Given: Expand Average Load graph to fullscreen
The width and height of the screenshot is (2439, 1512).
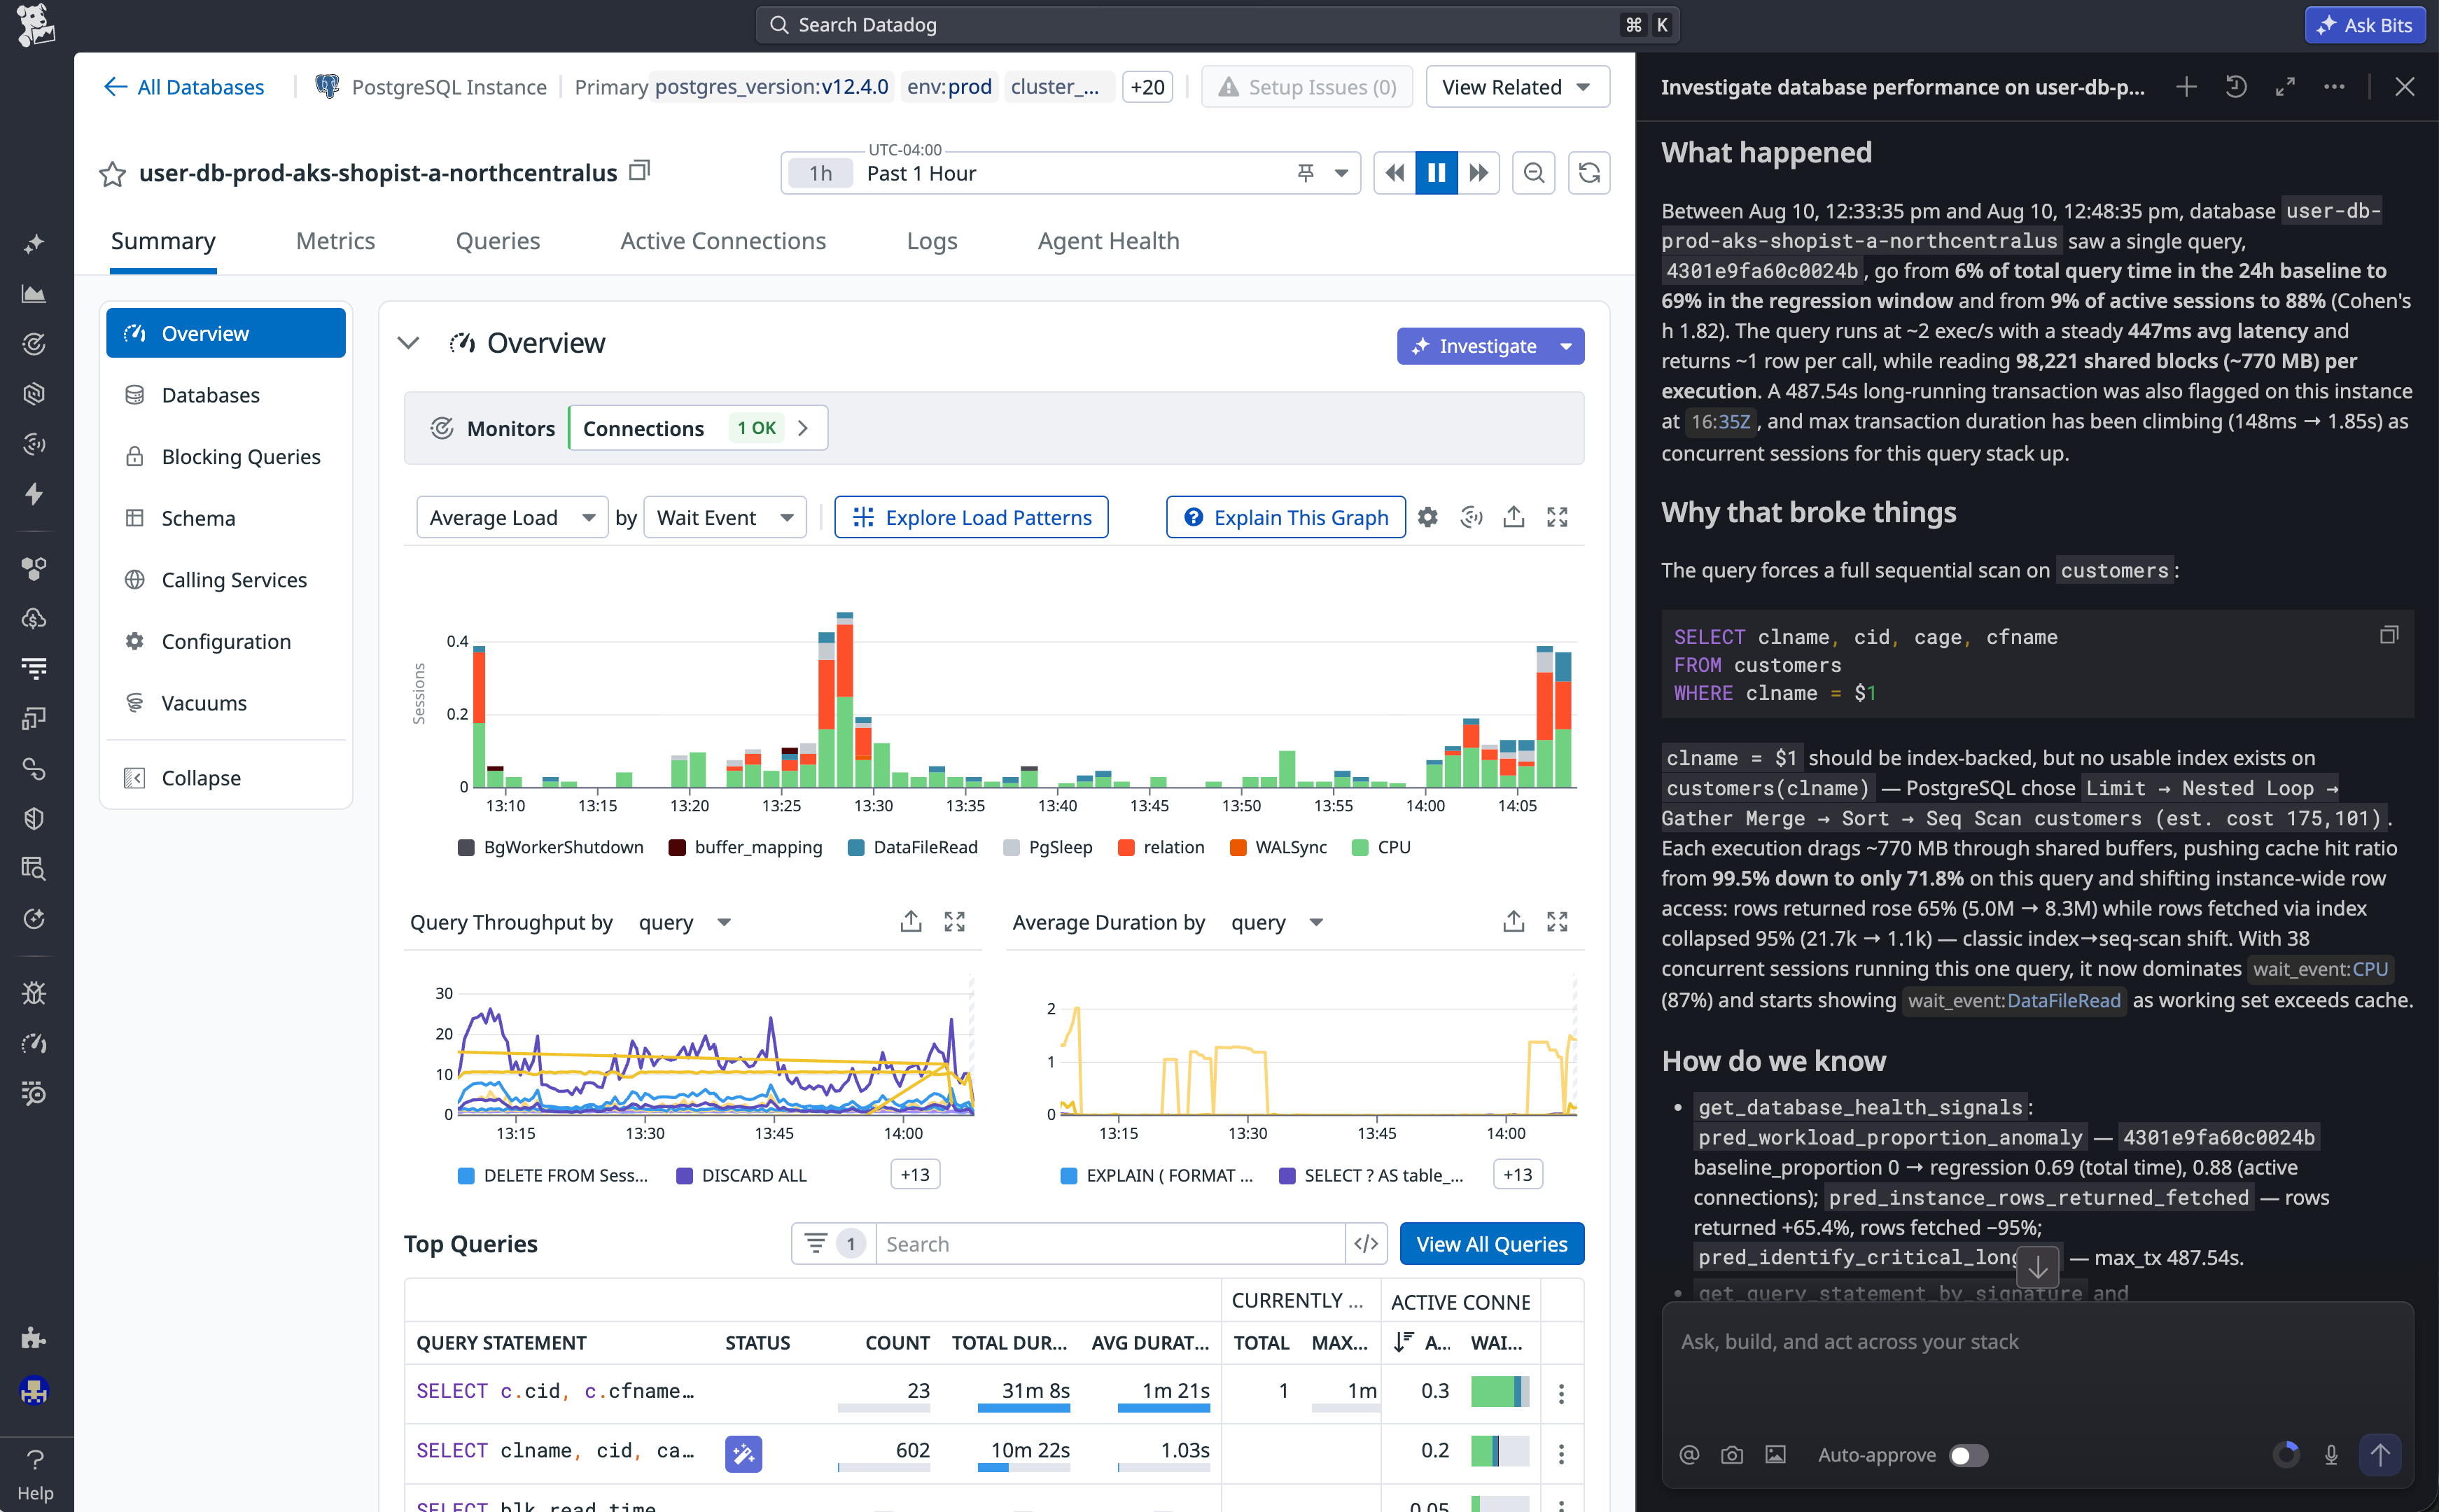Looking at the screenshot, I should [x=1556, y=517].
